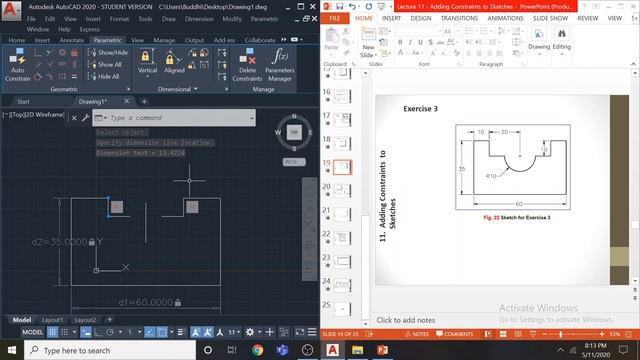Toggle ortho mode in status bar
The height and width of the screenshot is (360, 640).
[98, 332]
